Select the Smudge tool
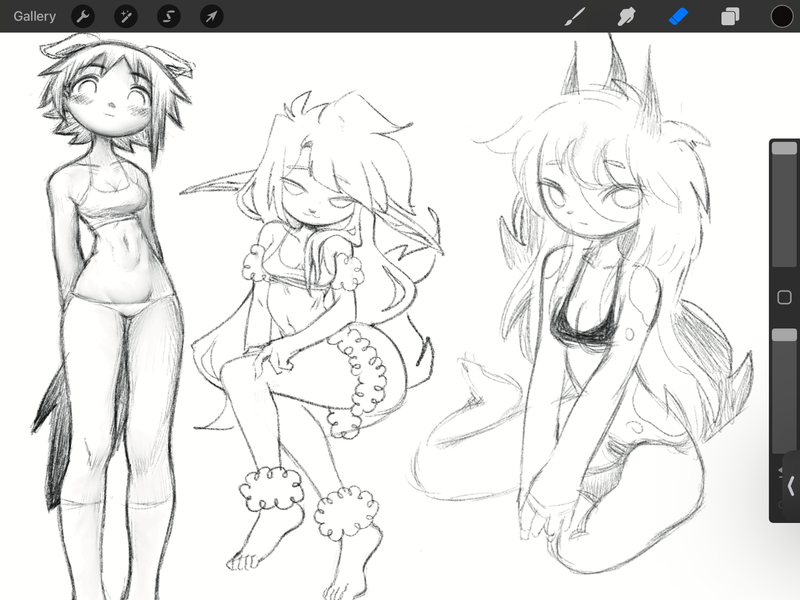The height and width of the screenshot is (600, 800). (627, 16)
